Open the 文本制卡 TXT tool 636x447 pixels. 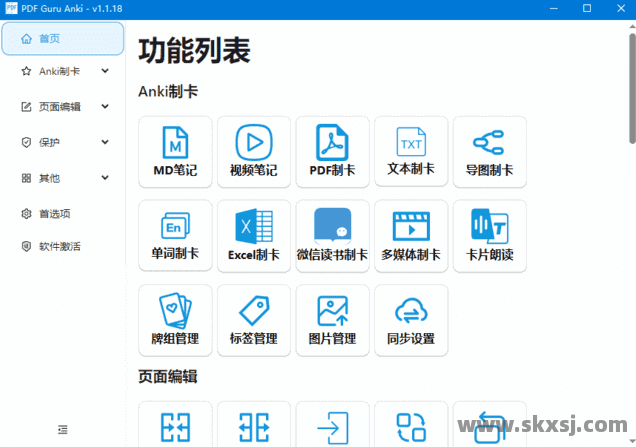(x=411, y=152)
